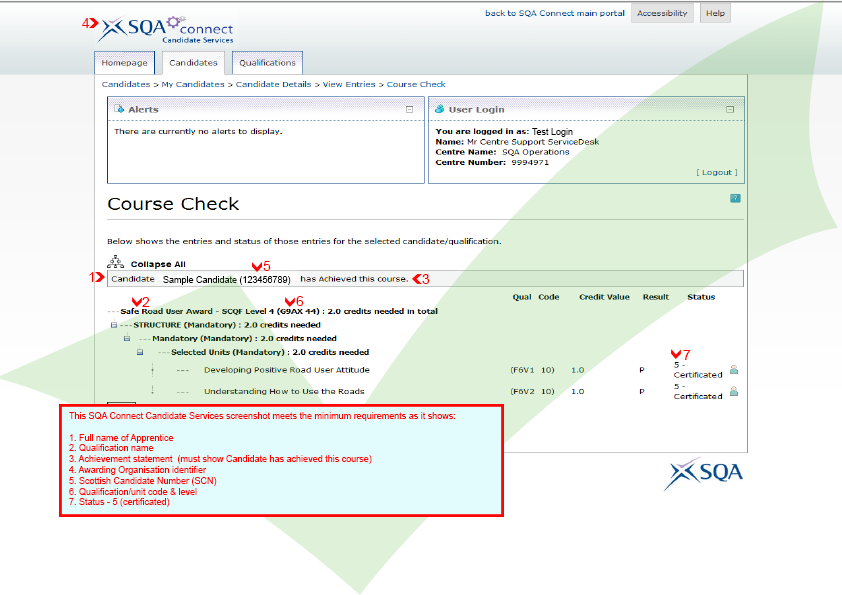
Task: Click the Alerts panel icon
Action: coord(119,109)
